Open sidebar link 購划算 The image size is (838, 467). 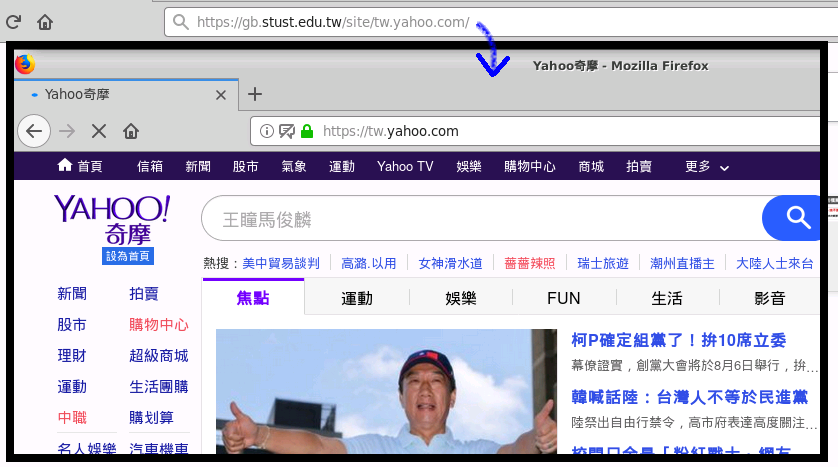point(151,417)
